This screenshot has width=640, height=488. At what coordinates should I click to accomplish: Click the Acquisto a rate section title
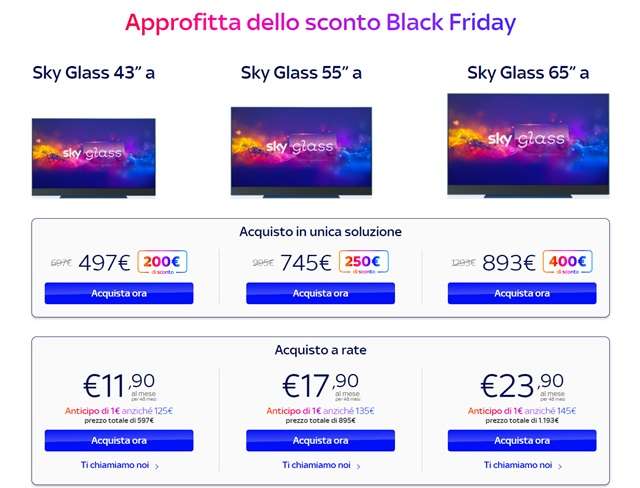pos(320,350)
